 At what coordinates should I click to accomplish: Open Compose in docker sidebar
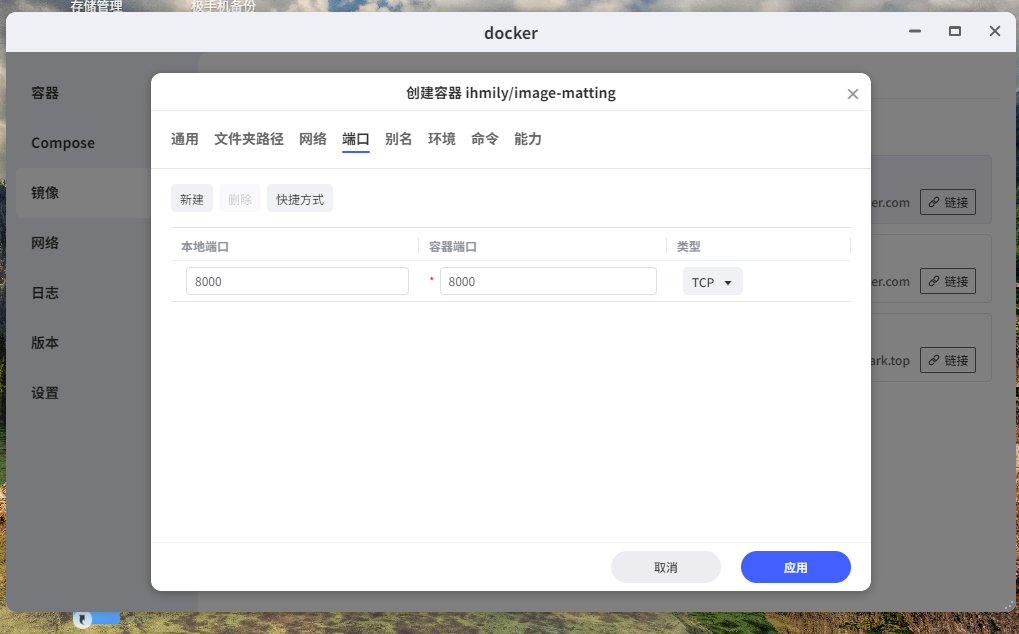(63, 143)
